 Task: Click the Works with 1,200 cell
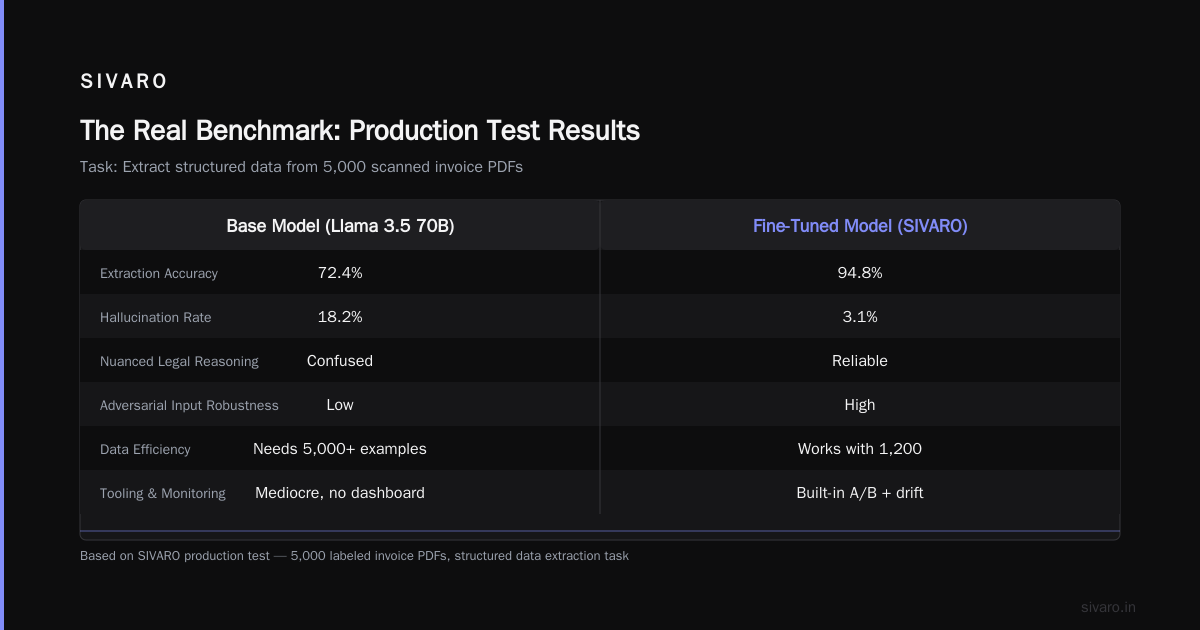[860, 449]
